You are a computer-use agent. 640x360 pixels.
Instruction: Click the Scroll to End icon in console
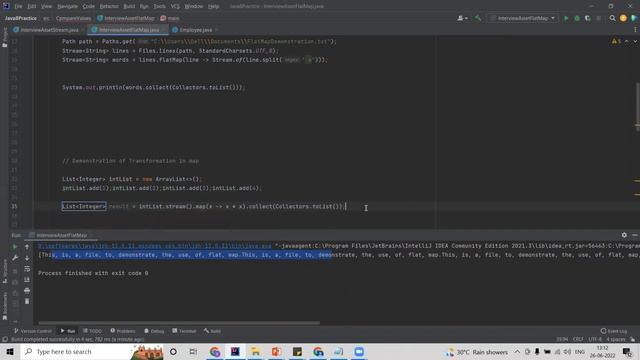27,280
